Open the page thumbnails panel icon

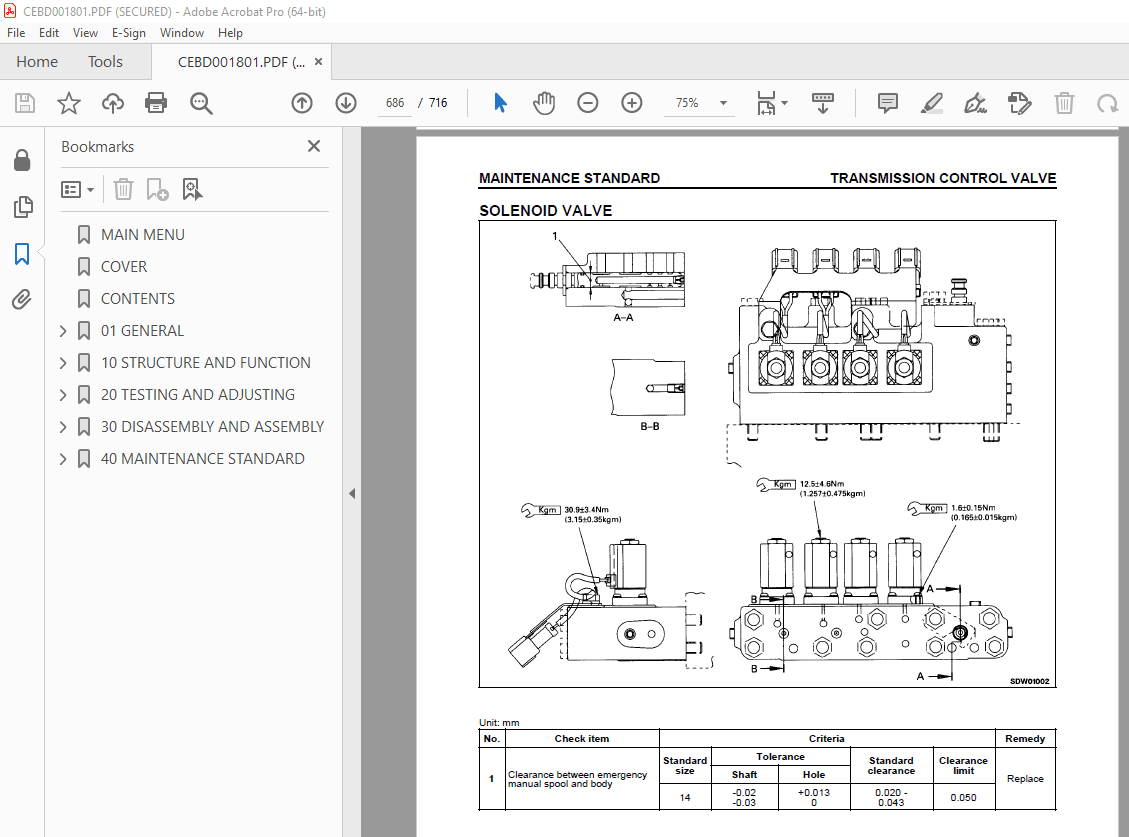tap(22, 207)
